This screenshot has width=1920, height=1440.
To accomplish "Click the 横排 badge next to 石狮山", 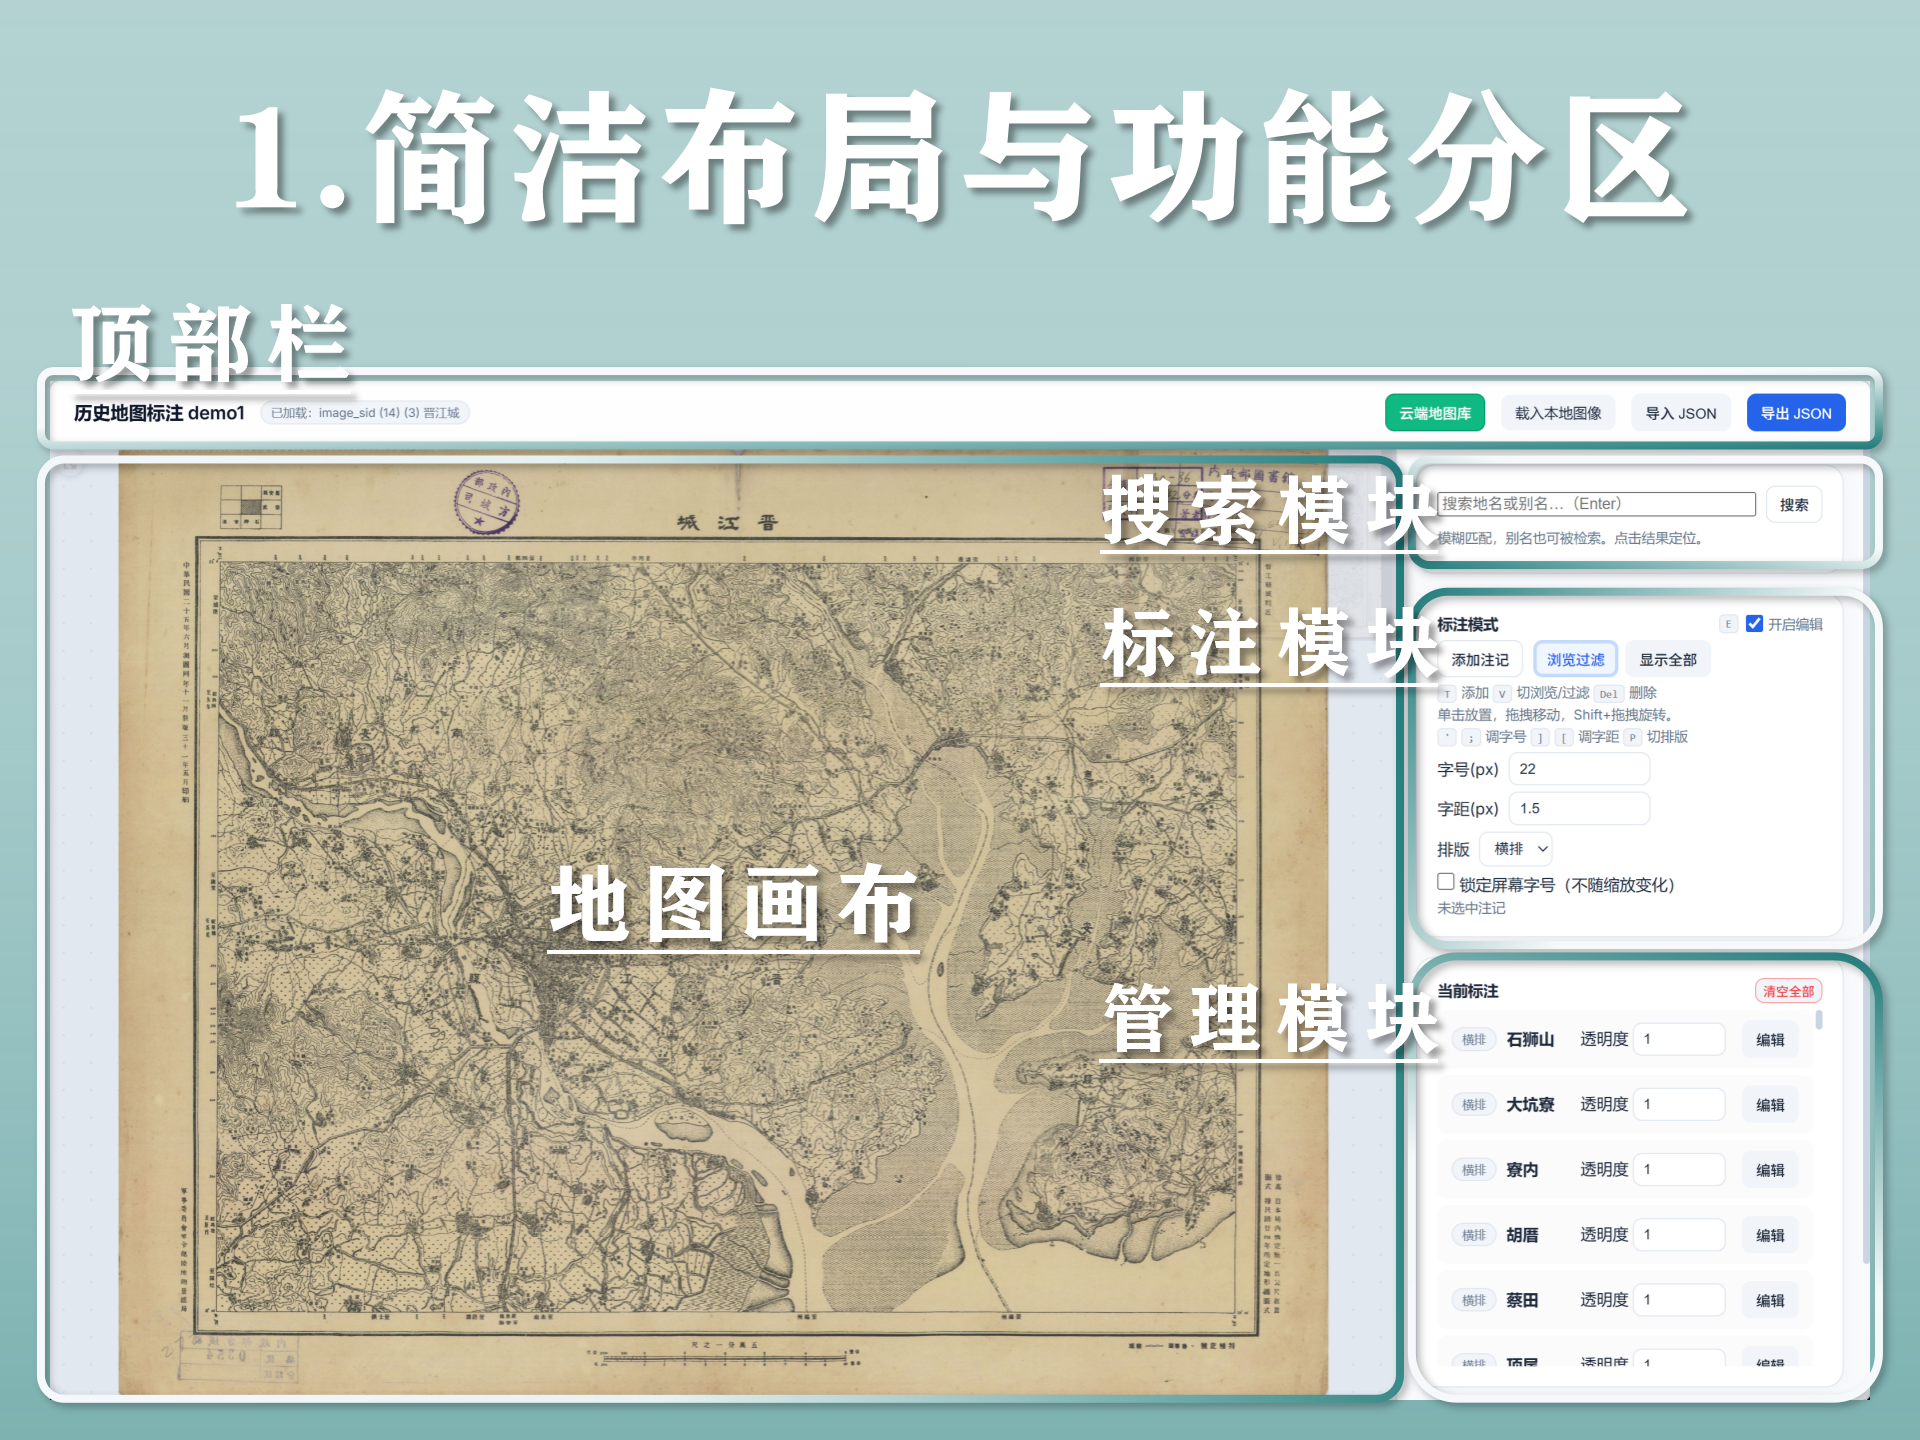I will tap(1473, 1040).
